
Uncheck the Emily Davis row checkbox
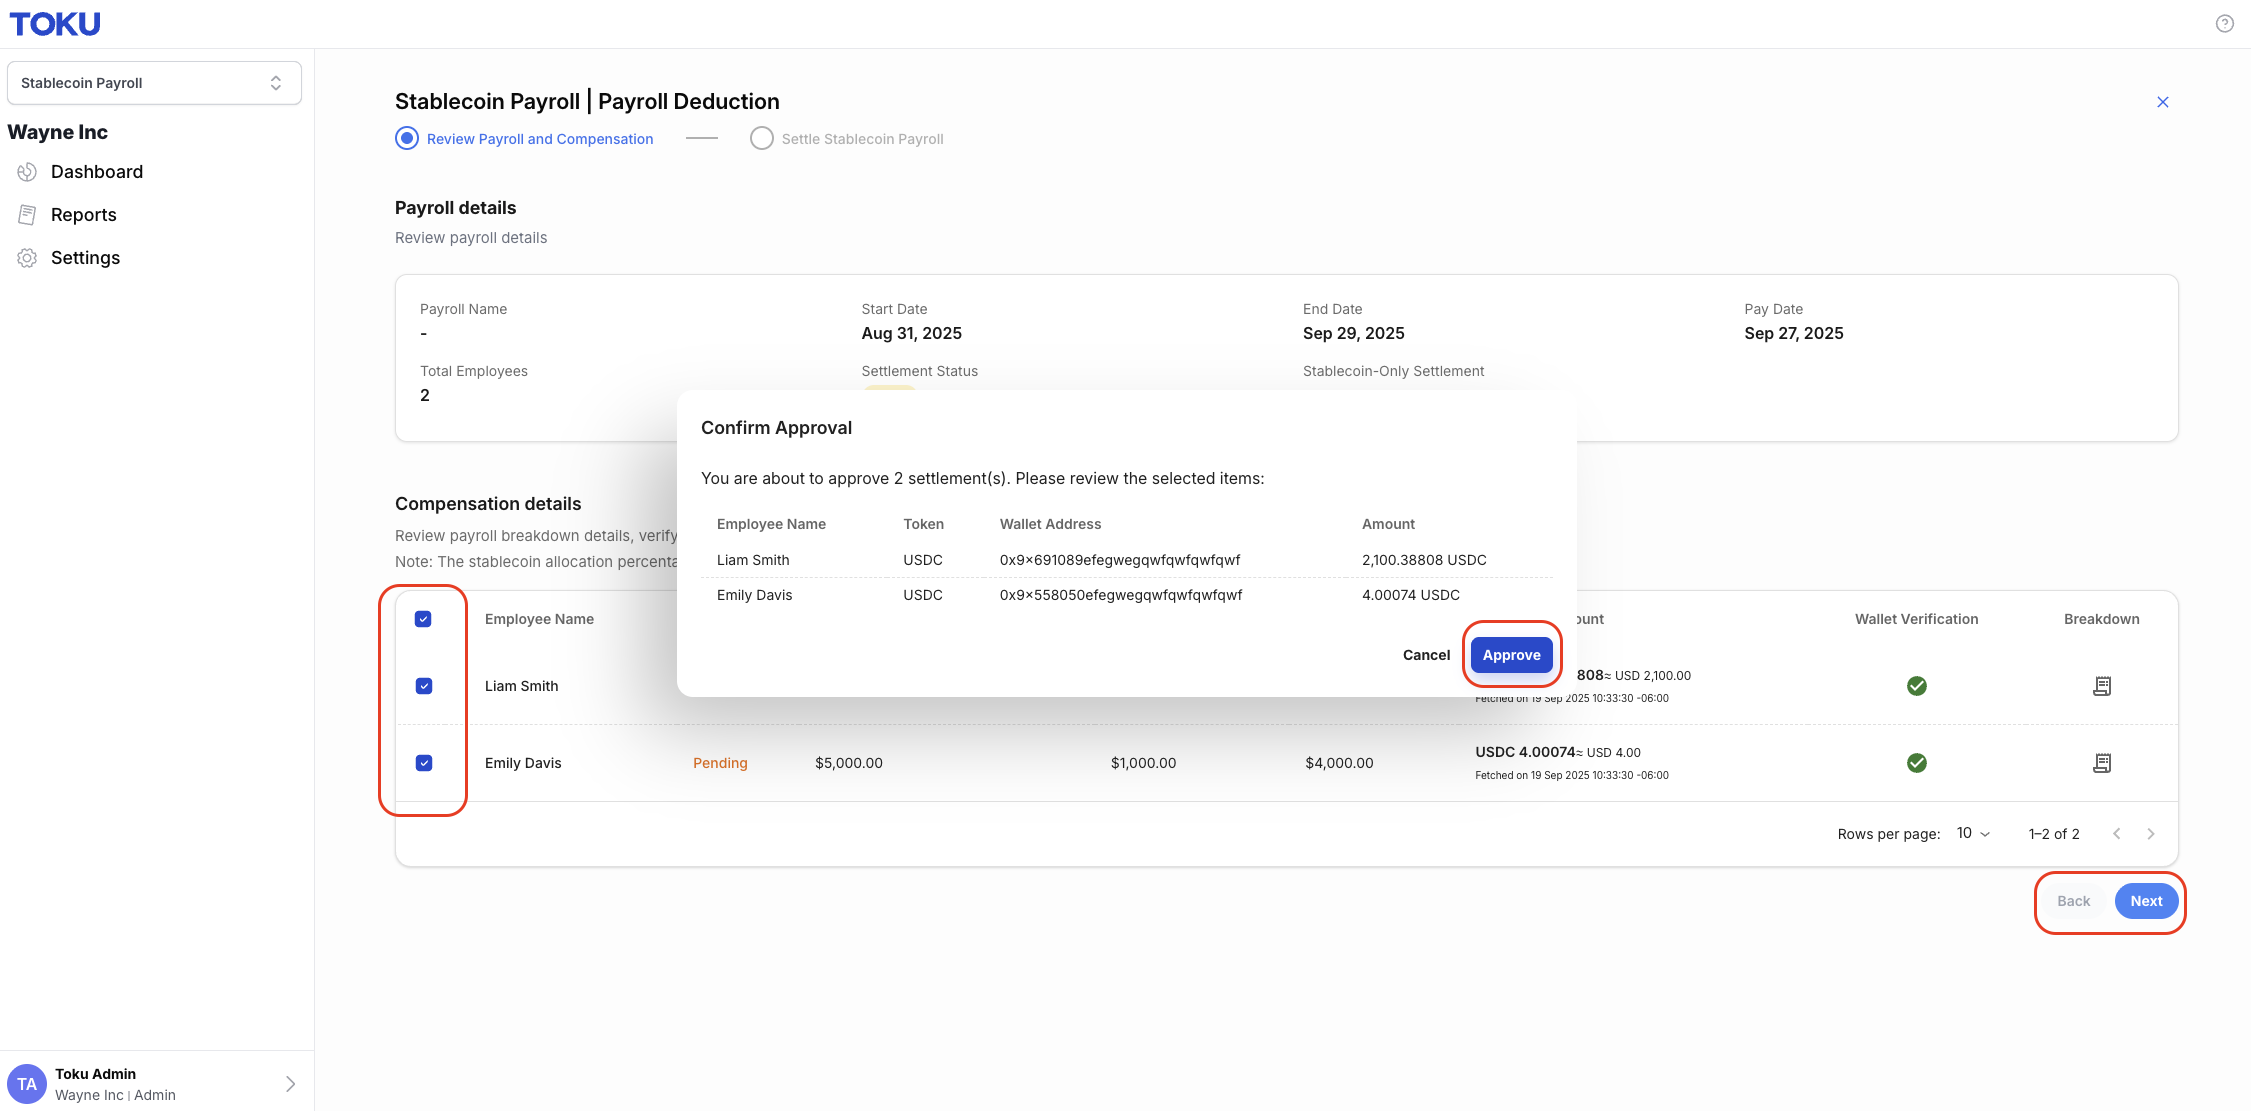(x=423, y=763)
